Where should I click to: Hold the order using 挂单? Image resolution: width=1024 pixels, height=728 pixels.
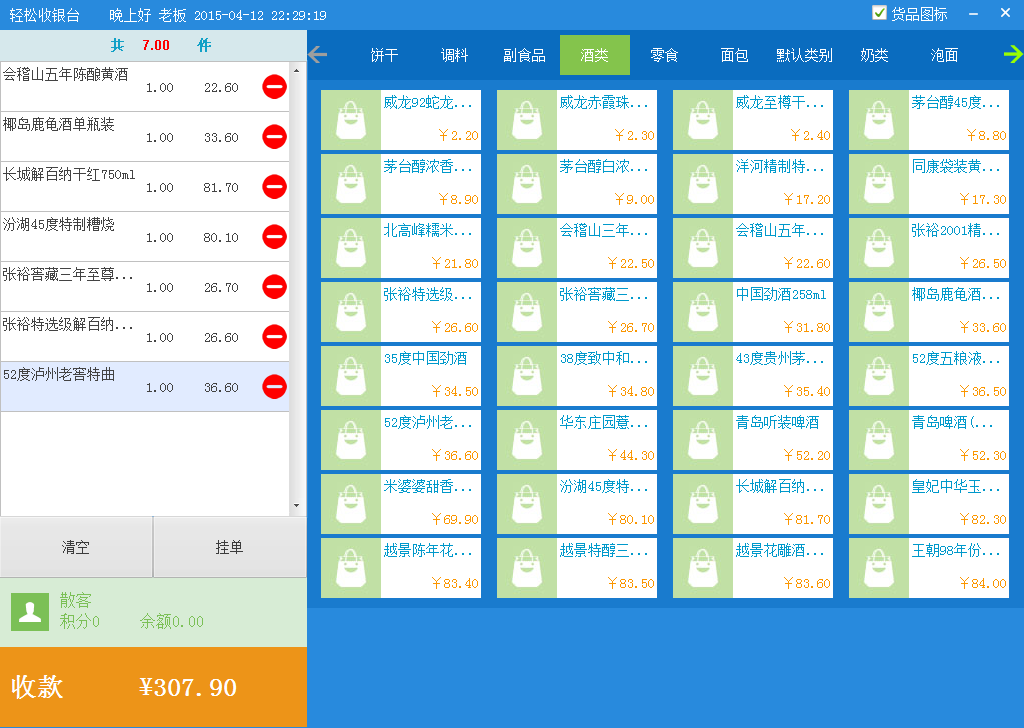[x=229, y=546]
